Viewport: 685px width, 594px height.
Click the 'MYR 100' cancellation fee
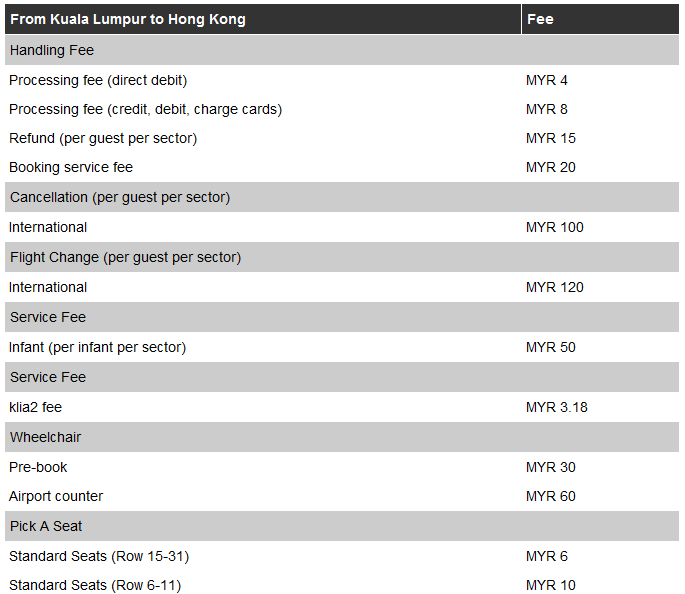554,227
